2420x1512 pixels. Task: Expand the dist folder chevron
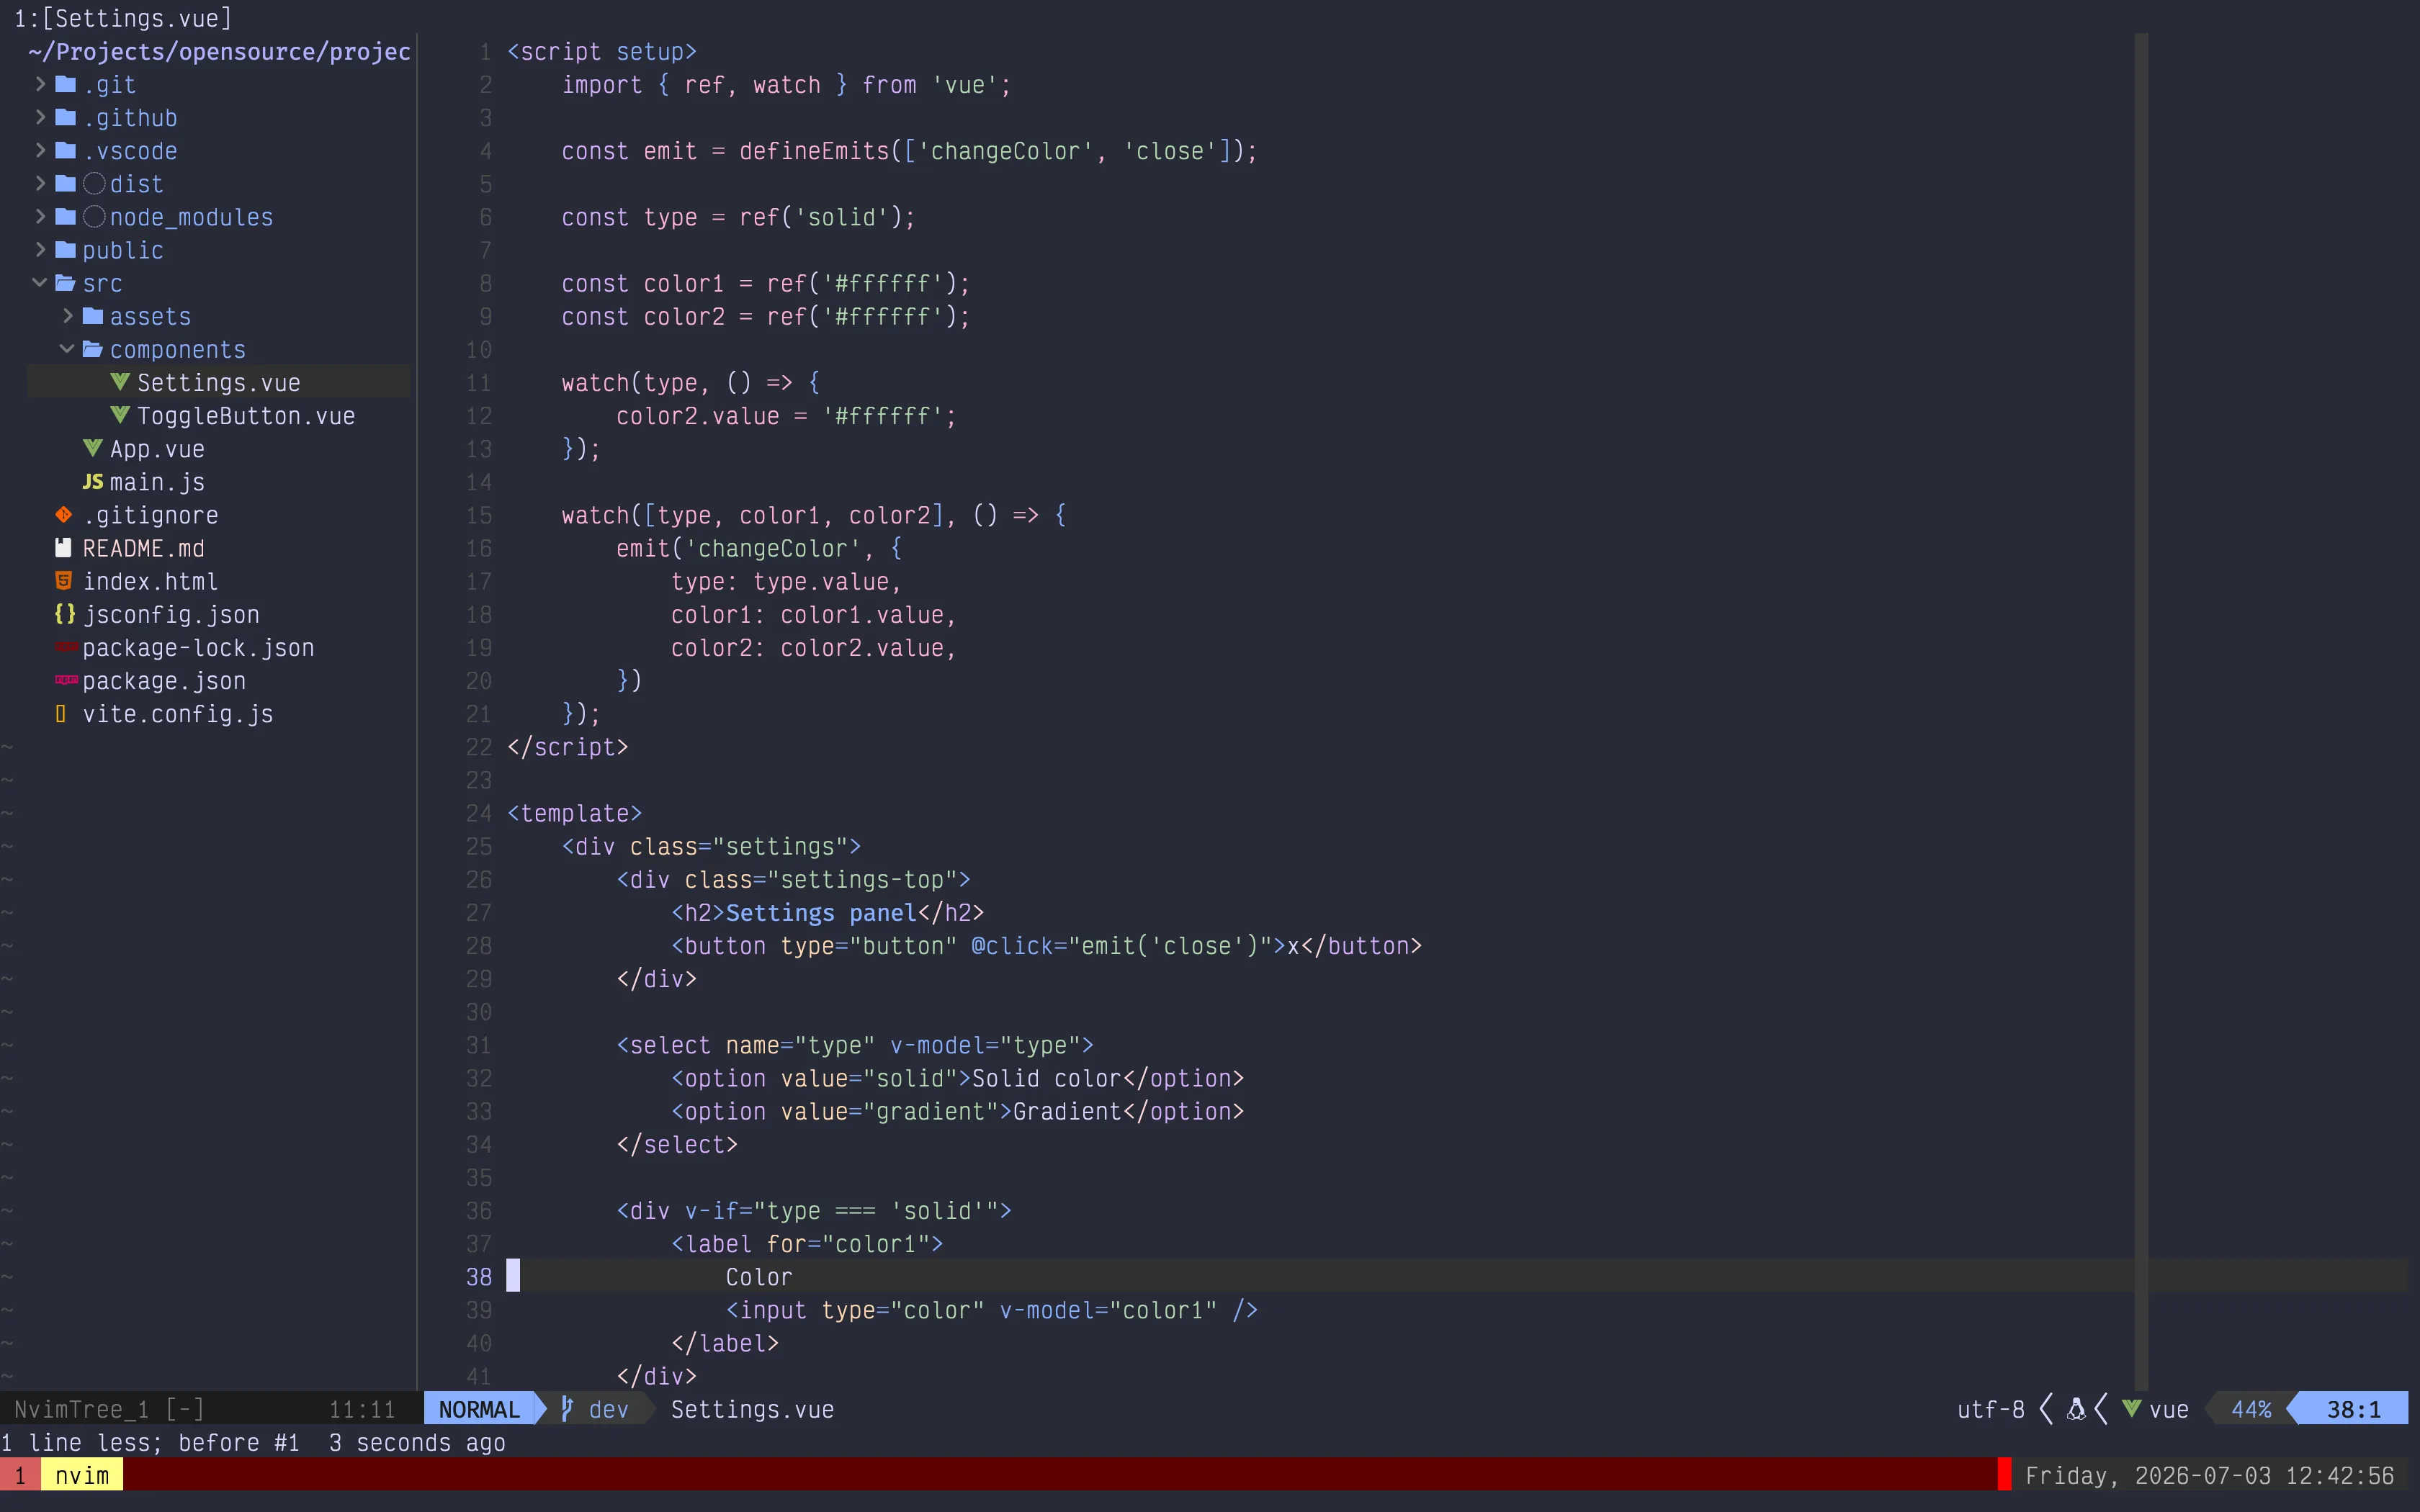point(40,183)
